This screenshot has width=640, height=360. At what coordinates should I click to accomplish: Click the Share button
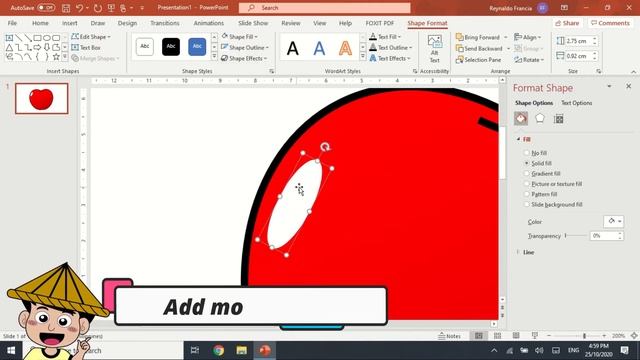click(x=567, y=23)
